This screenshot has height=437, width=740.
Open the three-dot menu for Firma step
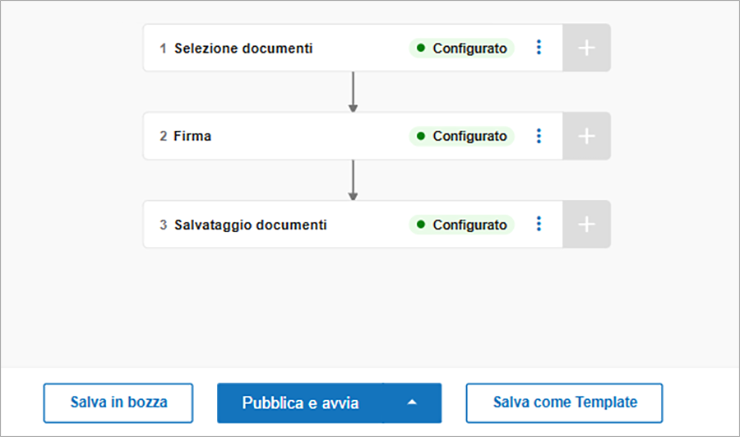pyautogui.click(x=539, y=136)
